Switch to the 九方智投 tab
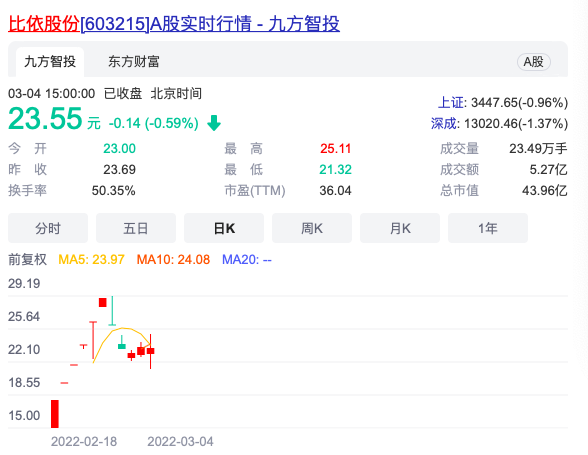 click(50, 62)
